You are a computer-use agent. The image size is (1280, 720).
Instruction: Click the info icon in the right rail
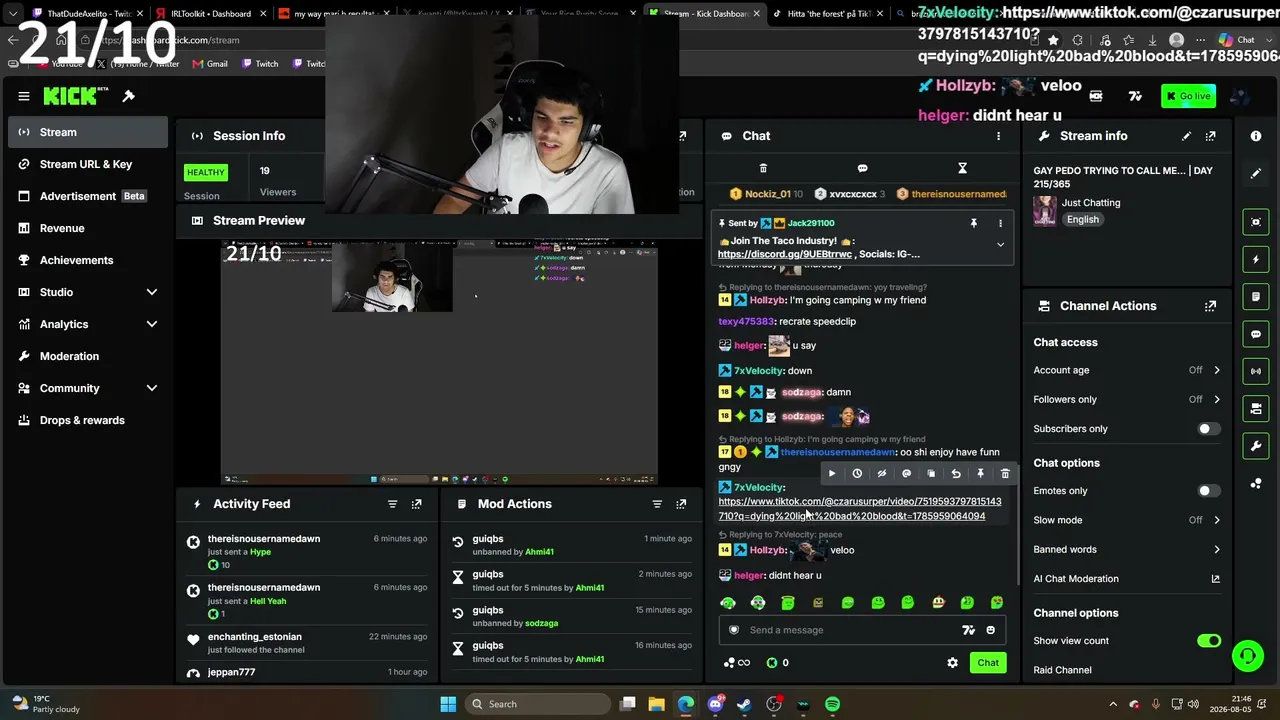coord(1256,136)
